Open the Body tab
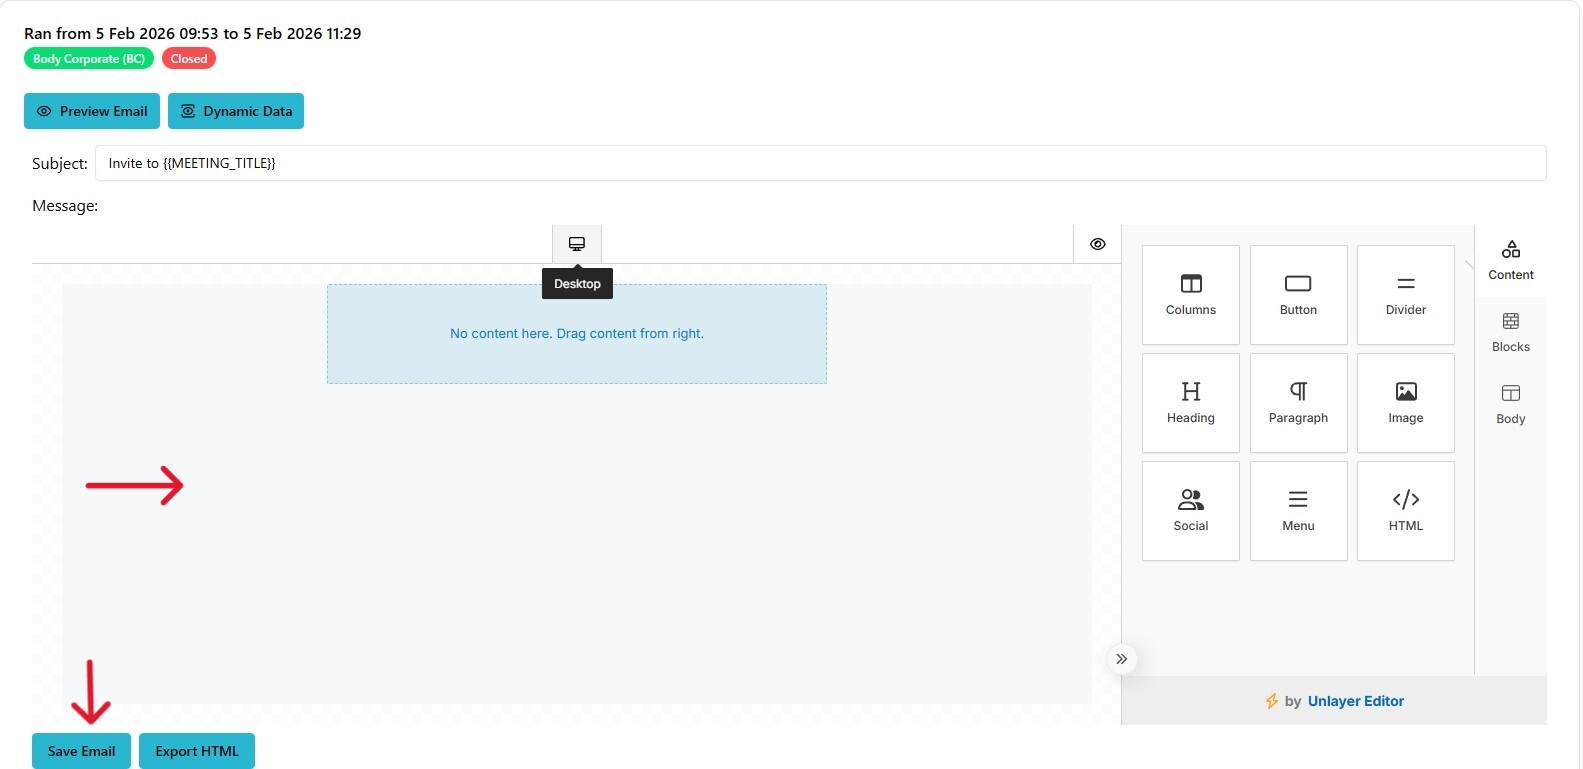The image size is (1583, 769). click(1510, 404)
